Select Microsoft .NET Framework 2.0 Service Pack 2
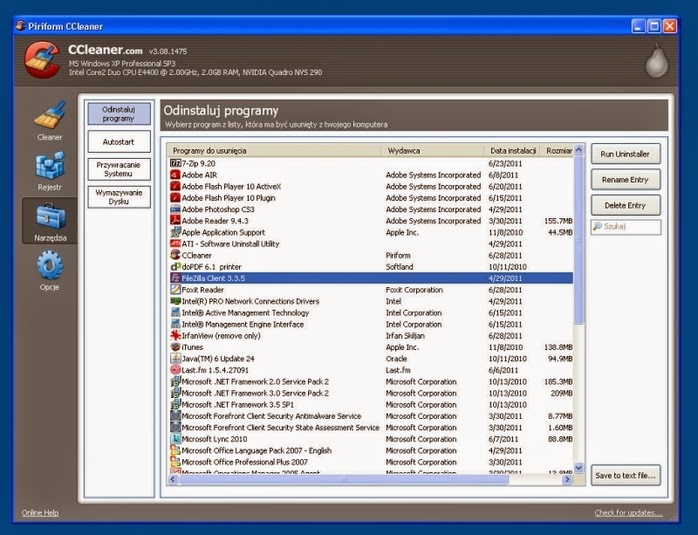The image size is (698, 535). pos(371,381)
